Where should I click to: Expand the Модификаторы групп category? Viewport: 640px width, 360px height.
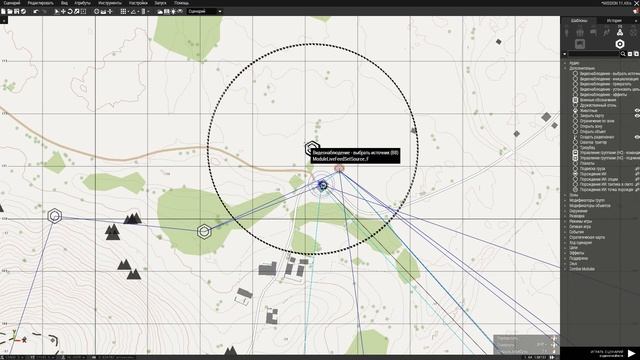click(x=565, y=200)
